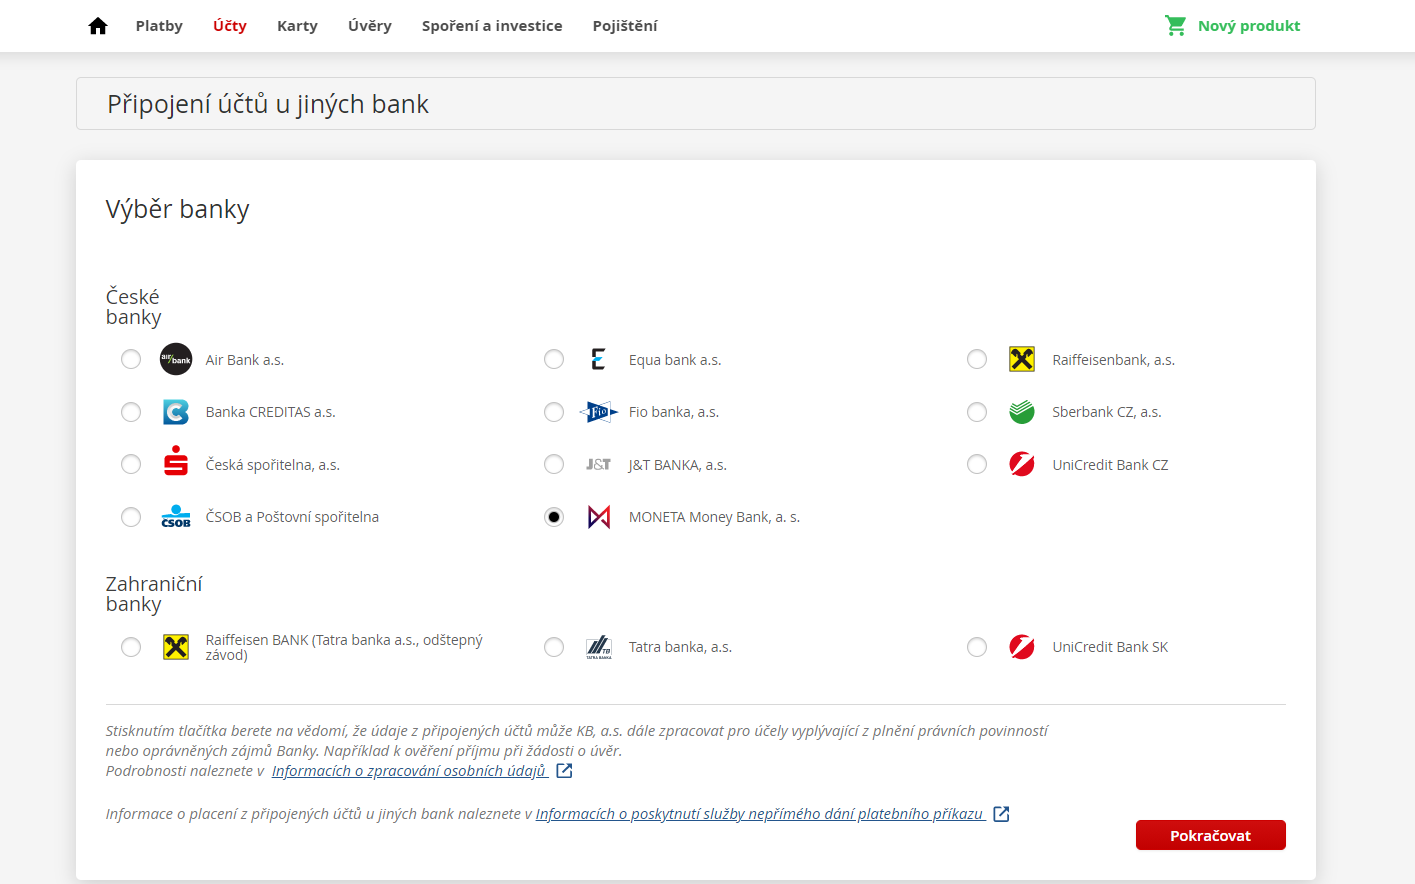Viewport: 1415px width, 884px height.
Task: Click the Tatra banka, a.s. label
Action: coord(680,647)
